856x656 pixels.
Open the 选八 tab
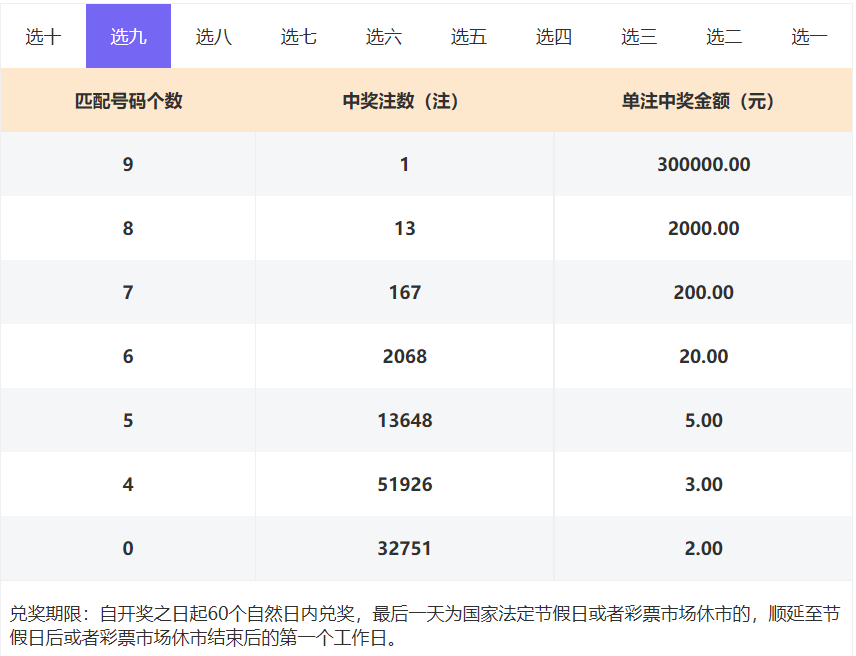213,37
